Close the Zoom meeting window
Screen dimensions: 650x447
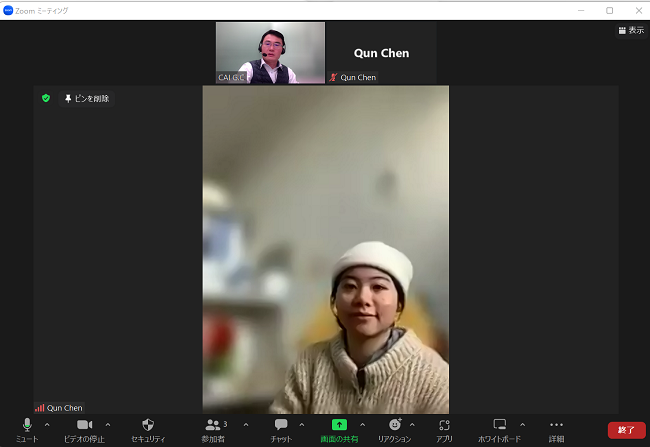pyautogui.click(x=639, y=10)
